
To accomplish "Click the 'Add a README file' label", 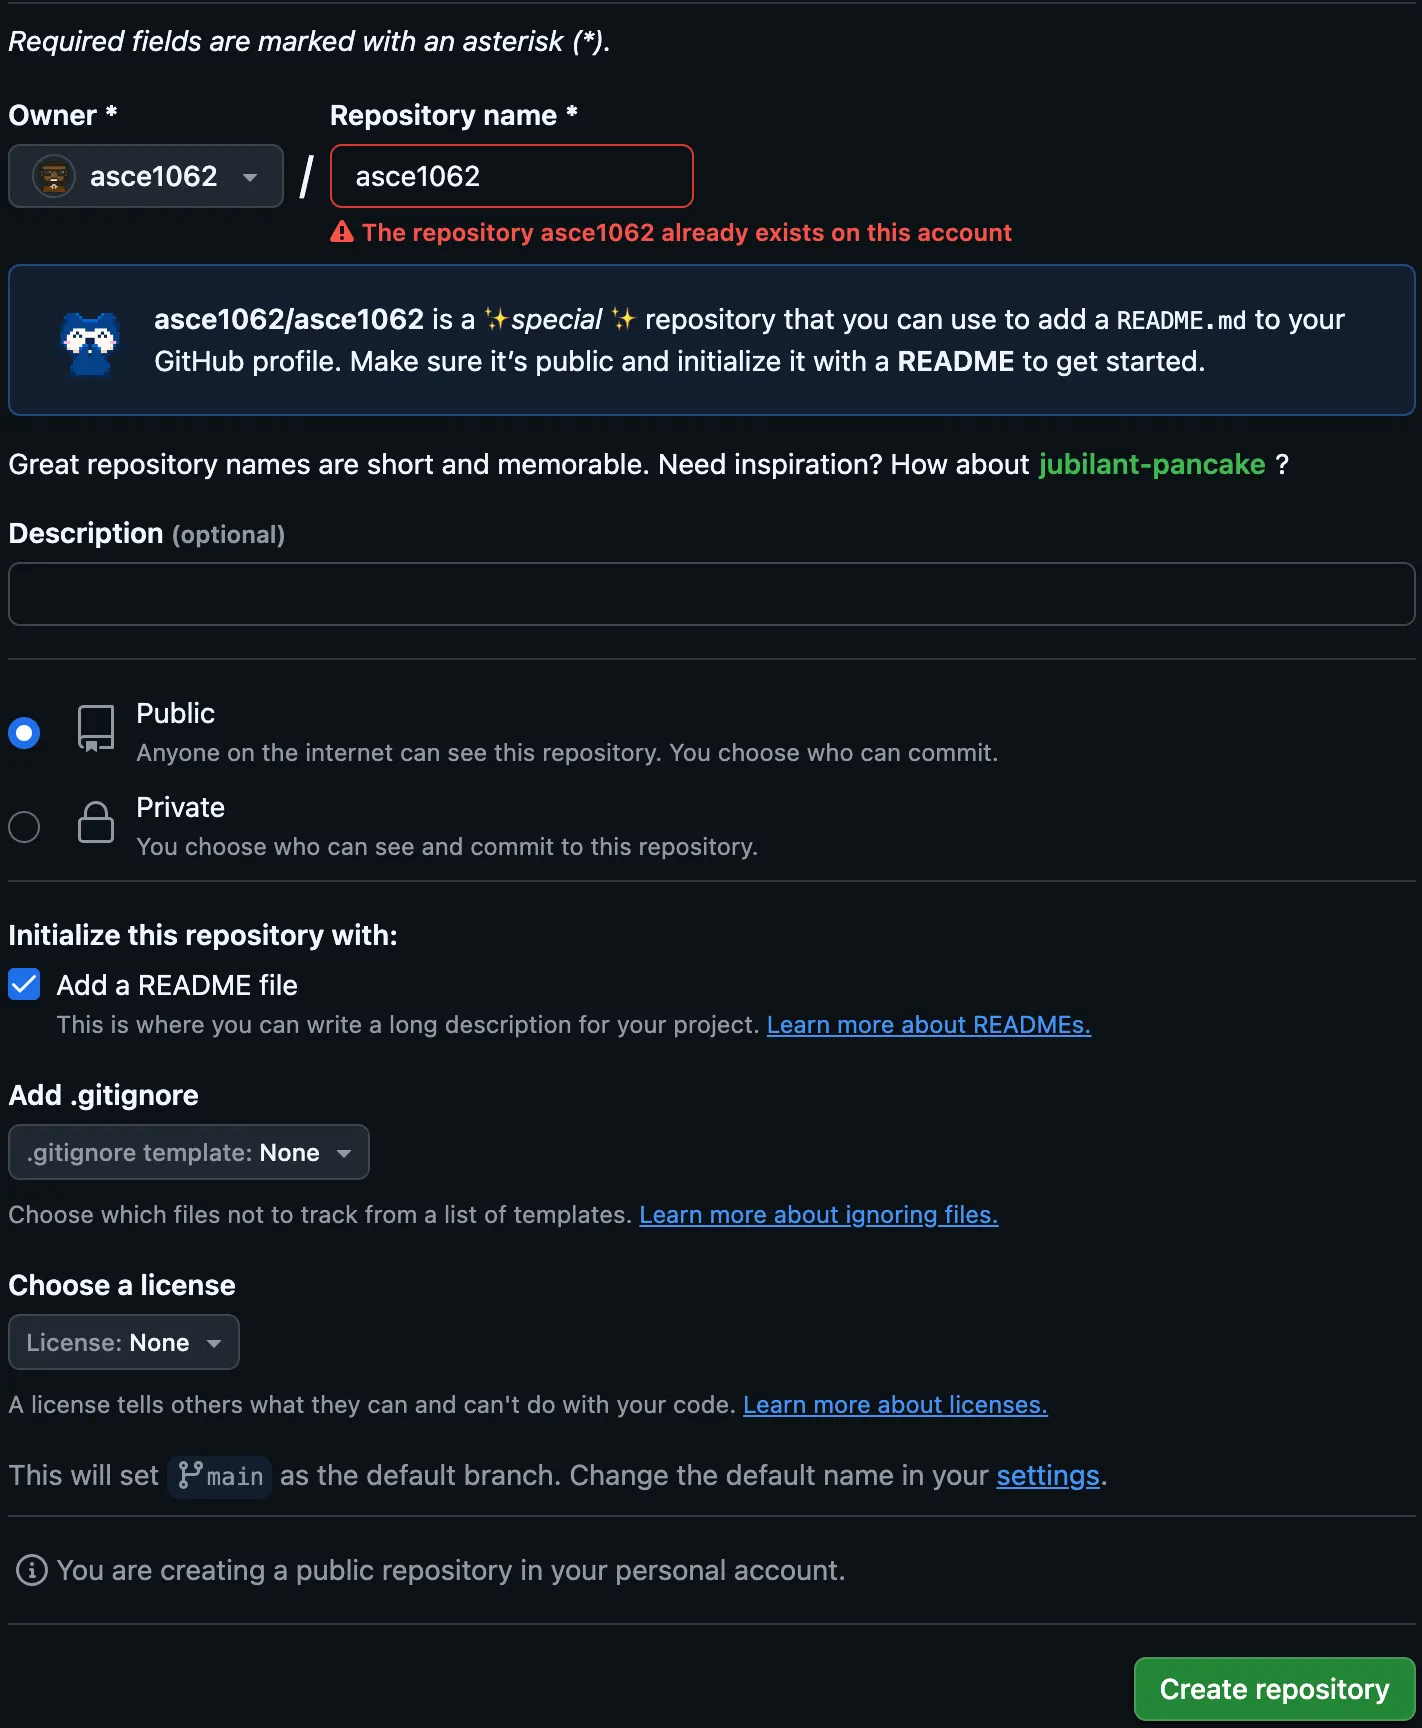I will [x=177, y=985].
